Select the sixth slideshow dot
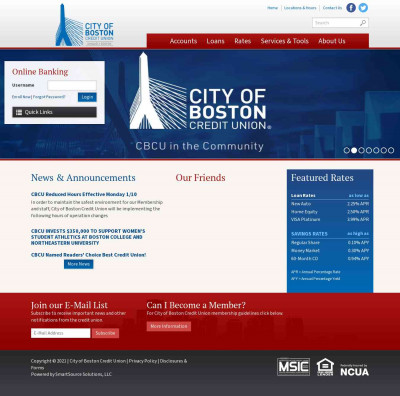Image resolution: width=400 pixels, height=396 pixels. click(x=383, y=150)
